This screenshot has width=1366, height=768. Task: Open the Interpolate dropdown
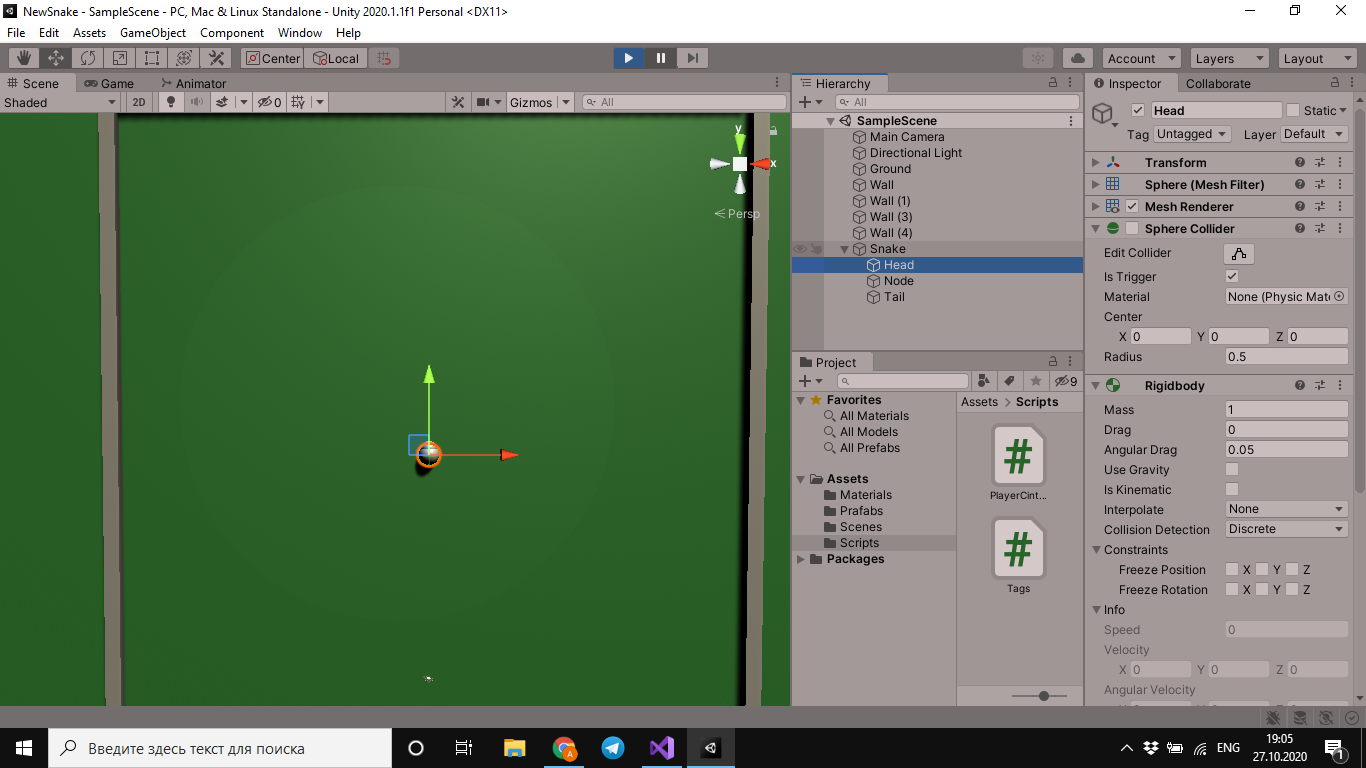click(x=1287, y=510)
